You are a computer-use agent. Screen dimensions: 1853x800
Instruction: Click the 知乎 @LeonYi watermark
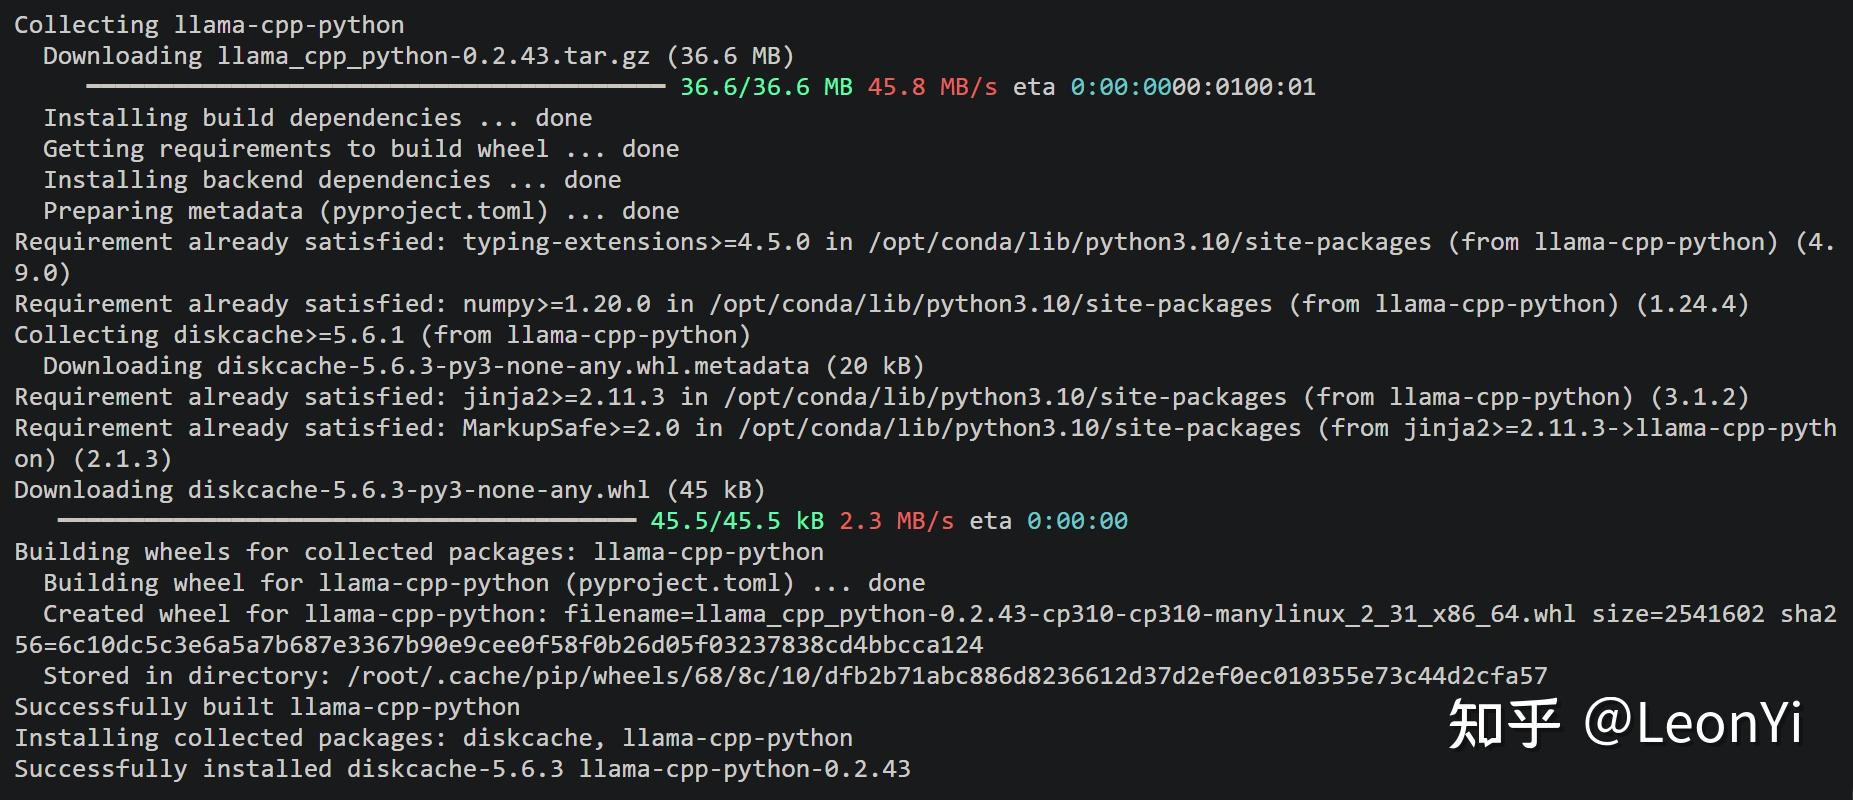[x=1625, y=723]
